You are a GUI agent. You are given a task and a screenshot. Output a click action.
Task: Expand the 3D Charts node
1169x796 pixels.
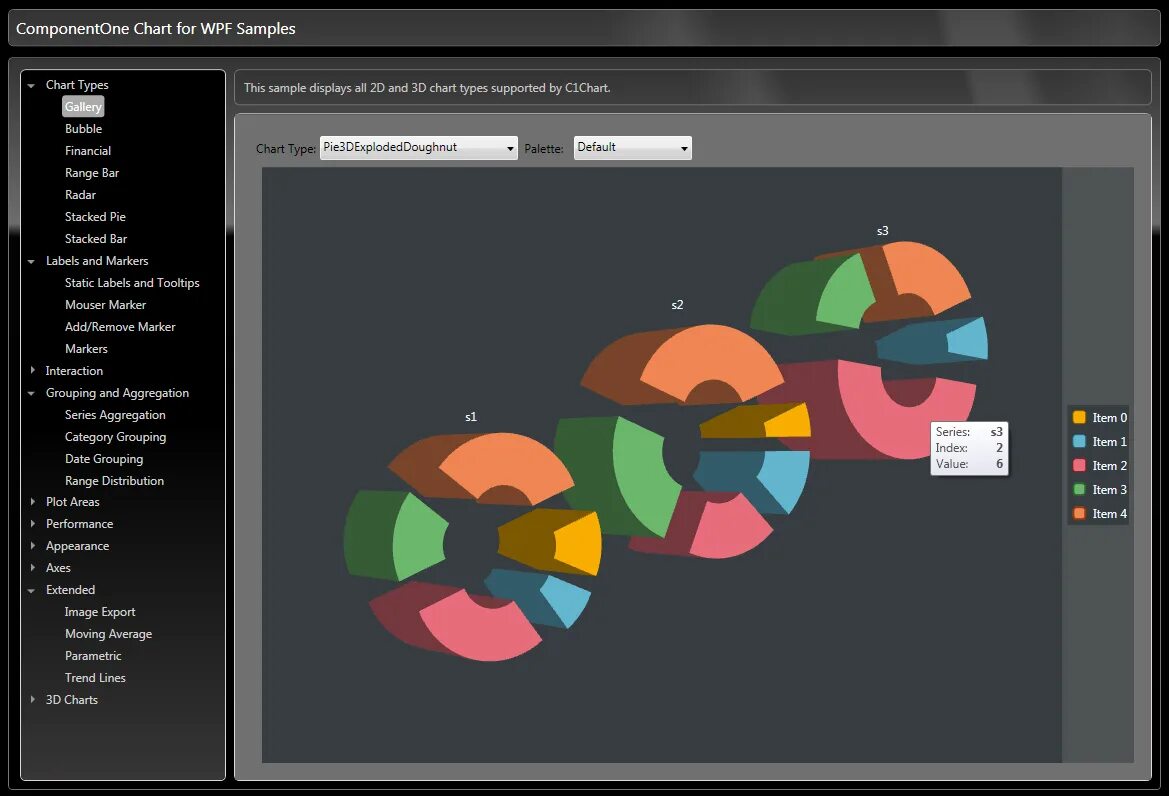(x=32, y=700)
